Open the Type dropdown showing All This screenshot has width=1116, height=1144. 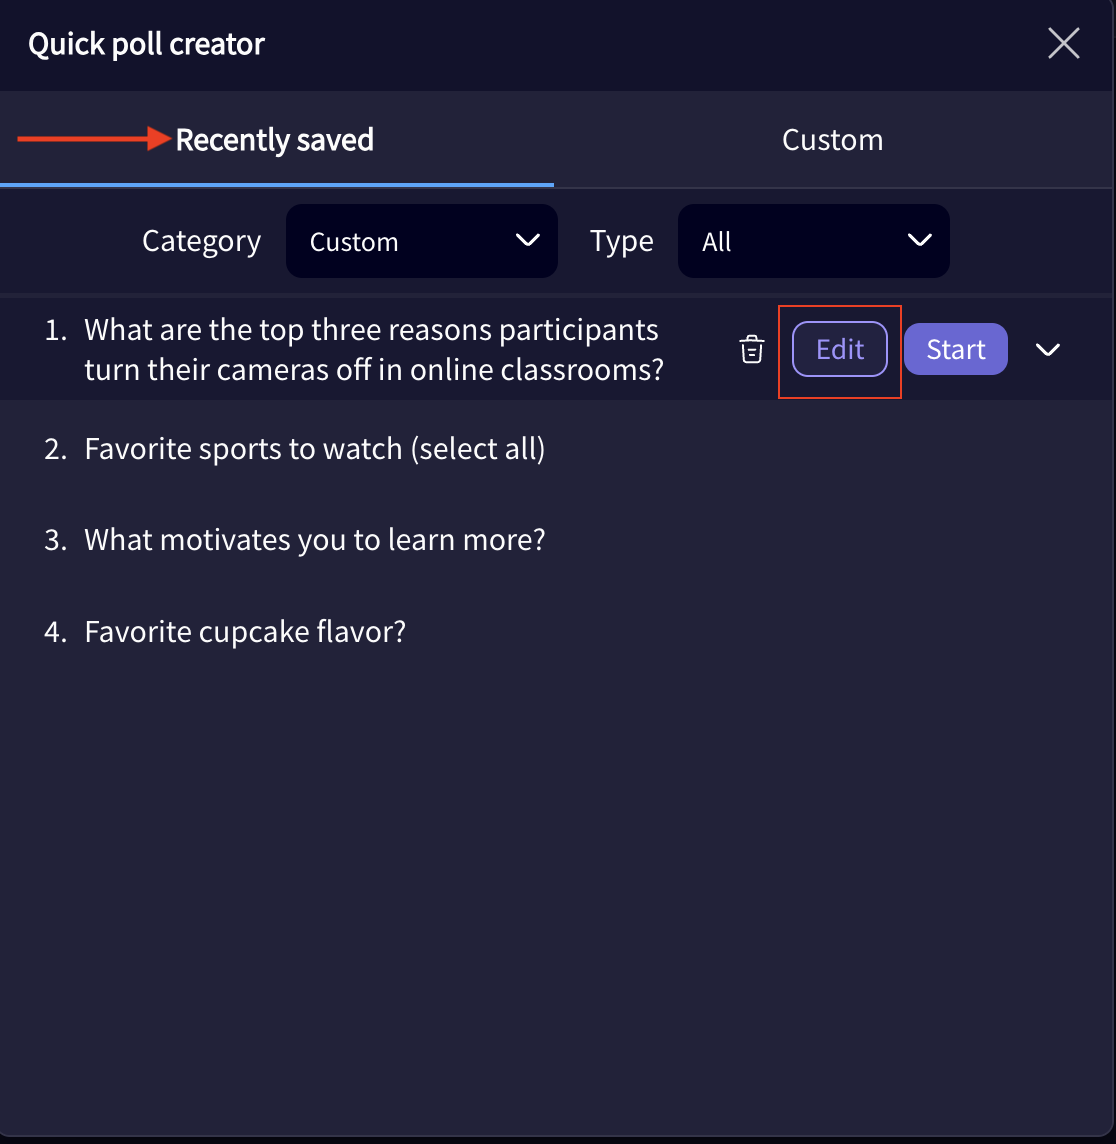coord(813,241)
